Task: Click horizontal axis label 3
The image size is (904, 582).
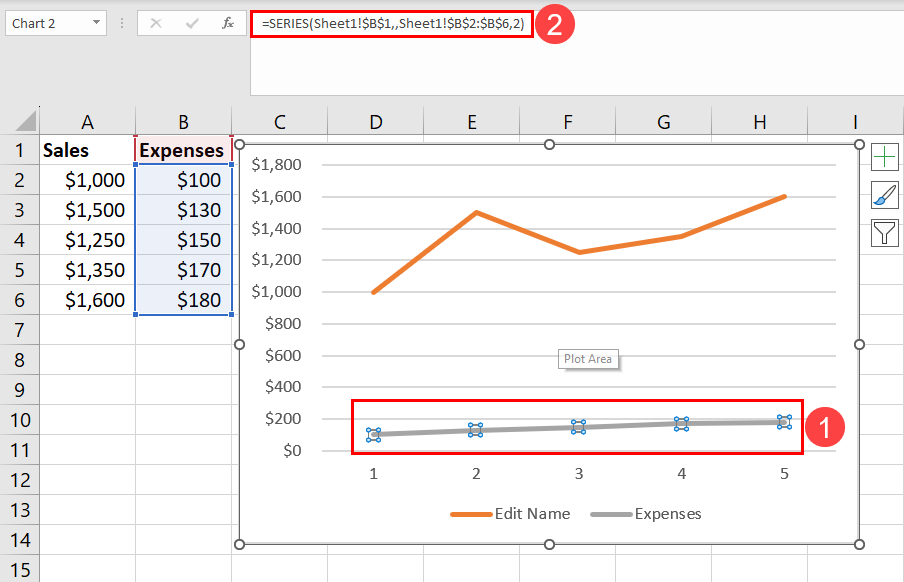Action: pyautogui.click(x=579, y=474)
